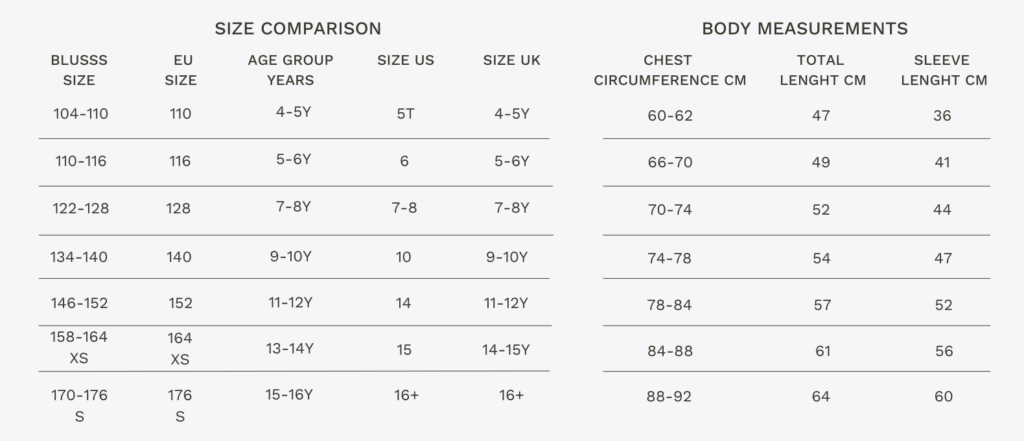
Task: Click the SIZE US column header
Action: [x=405, y=61]
